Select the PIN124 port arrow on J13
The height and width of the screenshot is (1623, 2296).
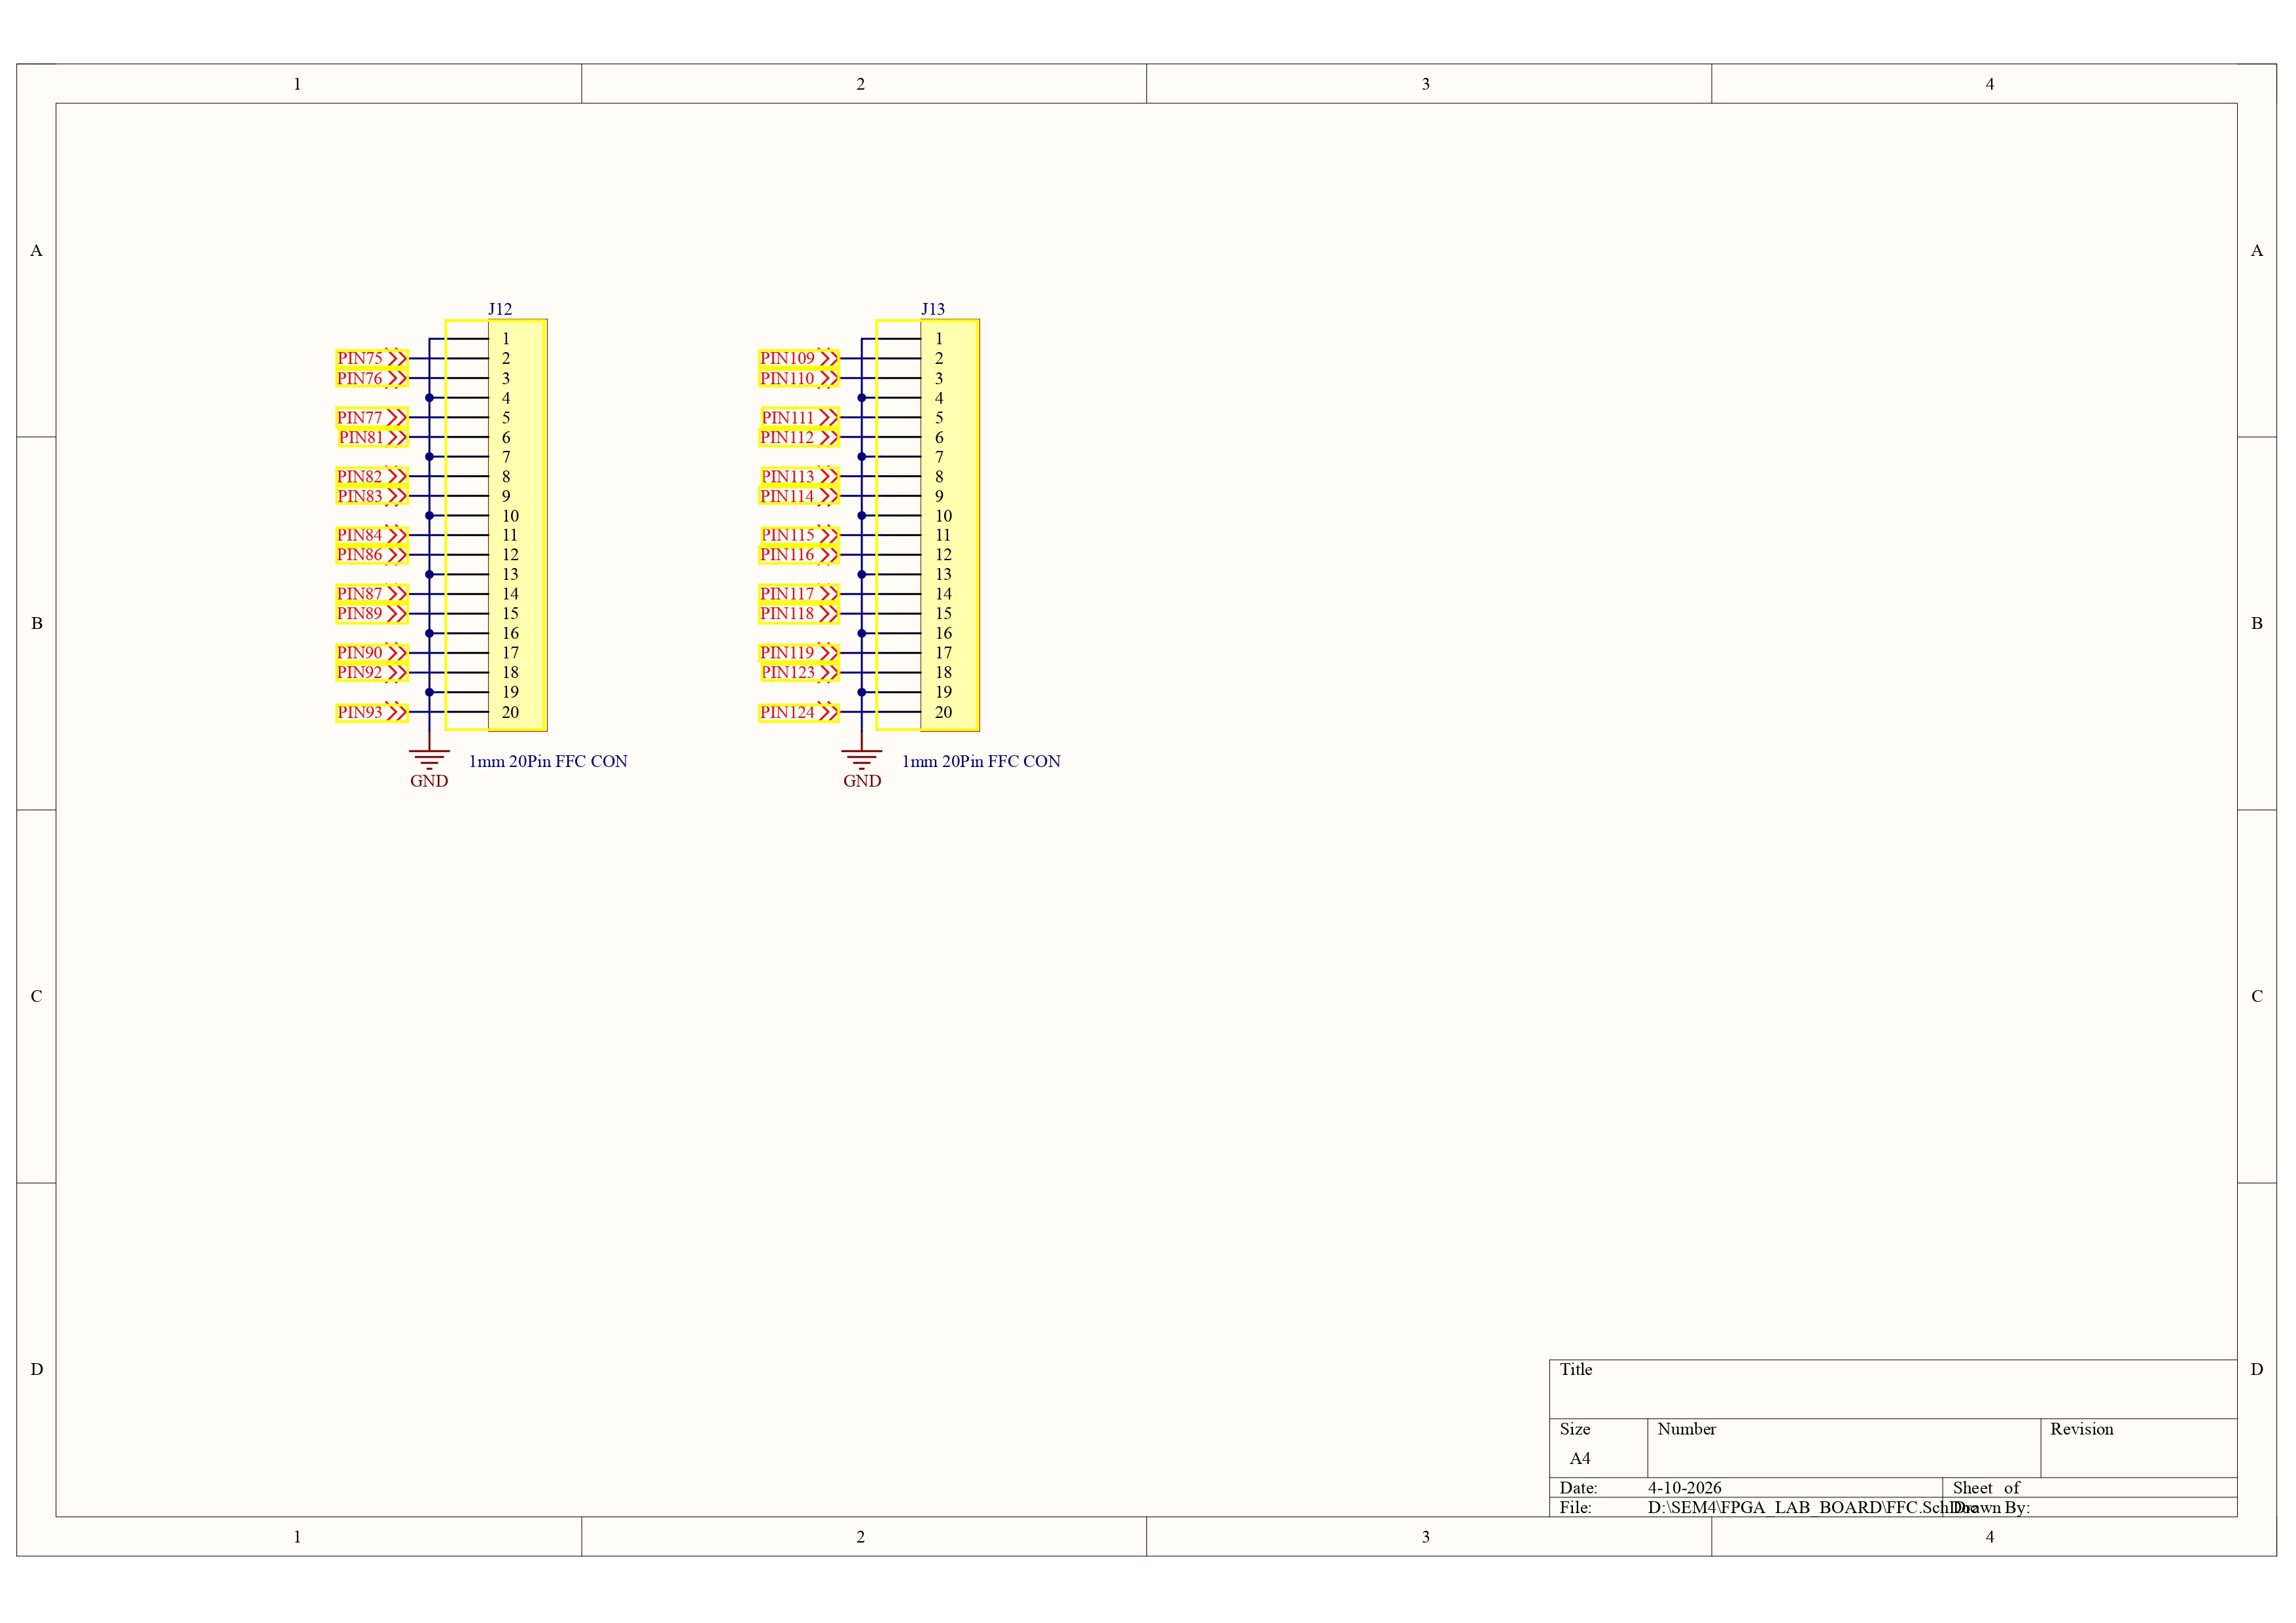pyautogui.click(x=797, y=712)
